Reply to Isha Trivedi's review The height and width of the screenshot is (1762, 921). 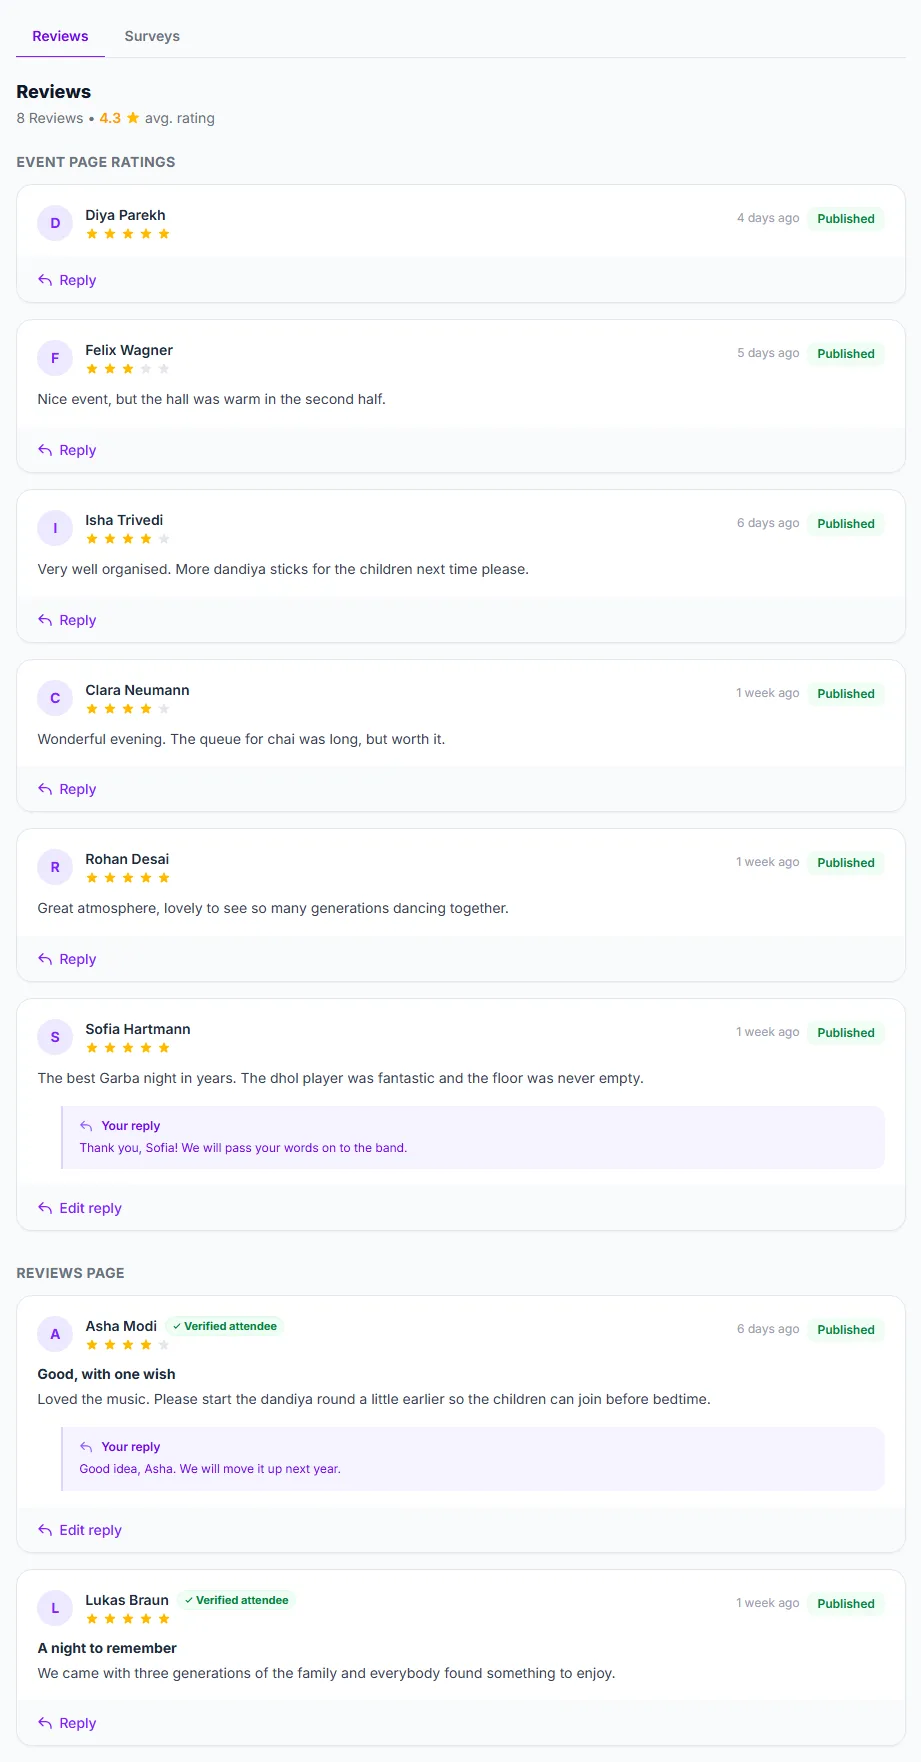(67, 620)
